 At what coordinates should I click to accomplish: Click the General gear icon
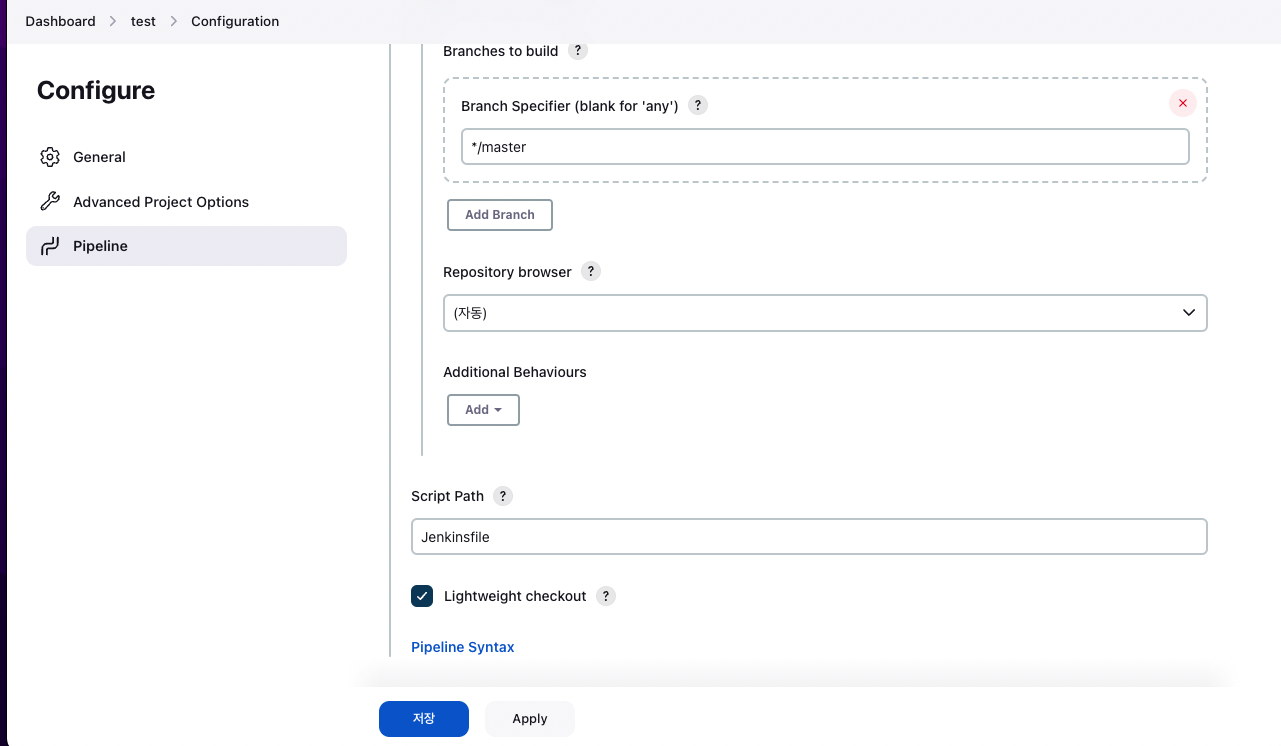50,157
